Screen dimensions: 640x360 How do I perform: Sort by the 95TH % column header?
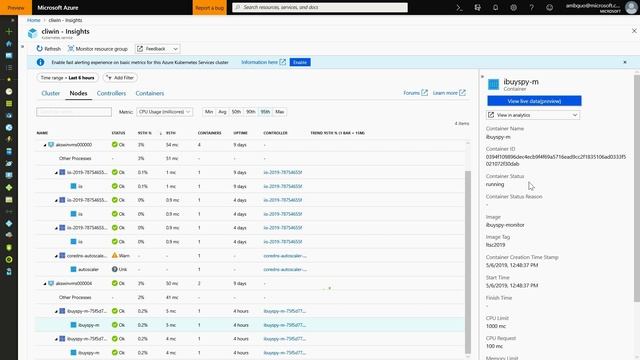point(145,133)
